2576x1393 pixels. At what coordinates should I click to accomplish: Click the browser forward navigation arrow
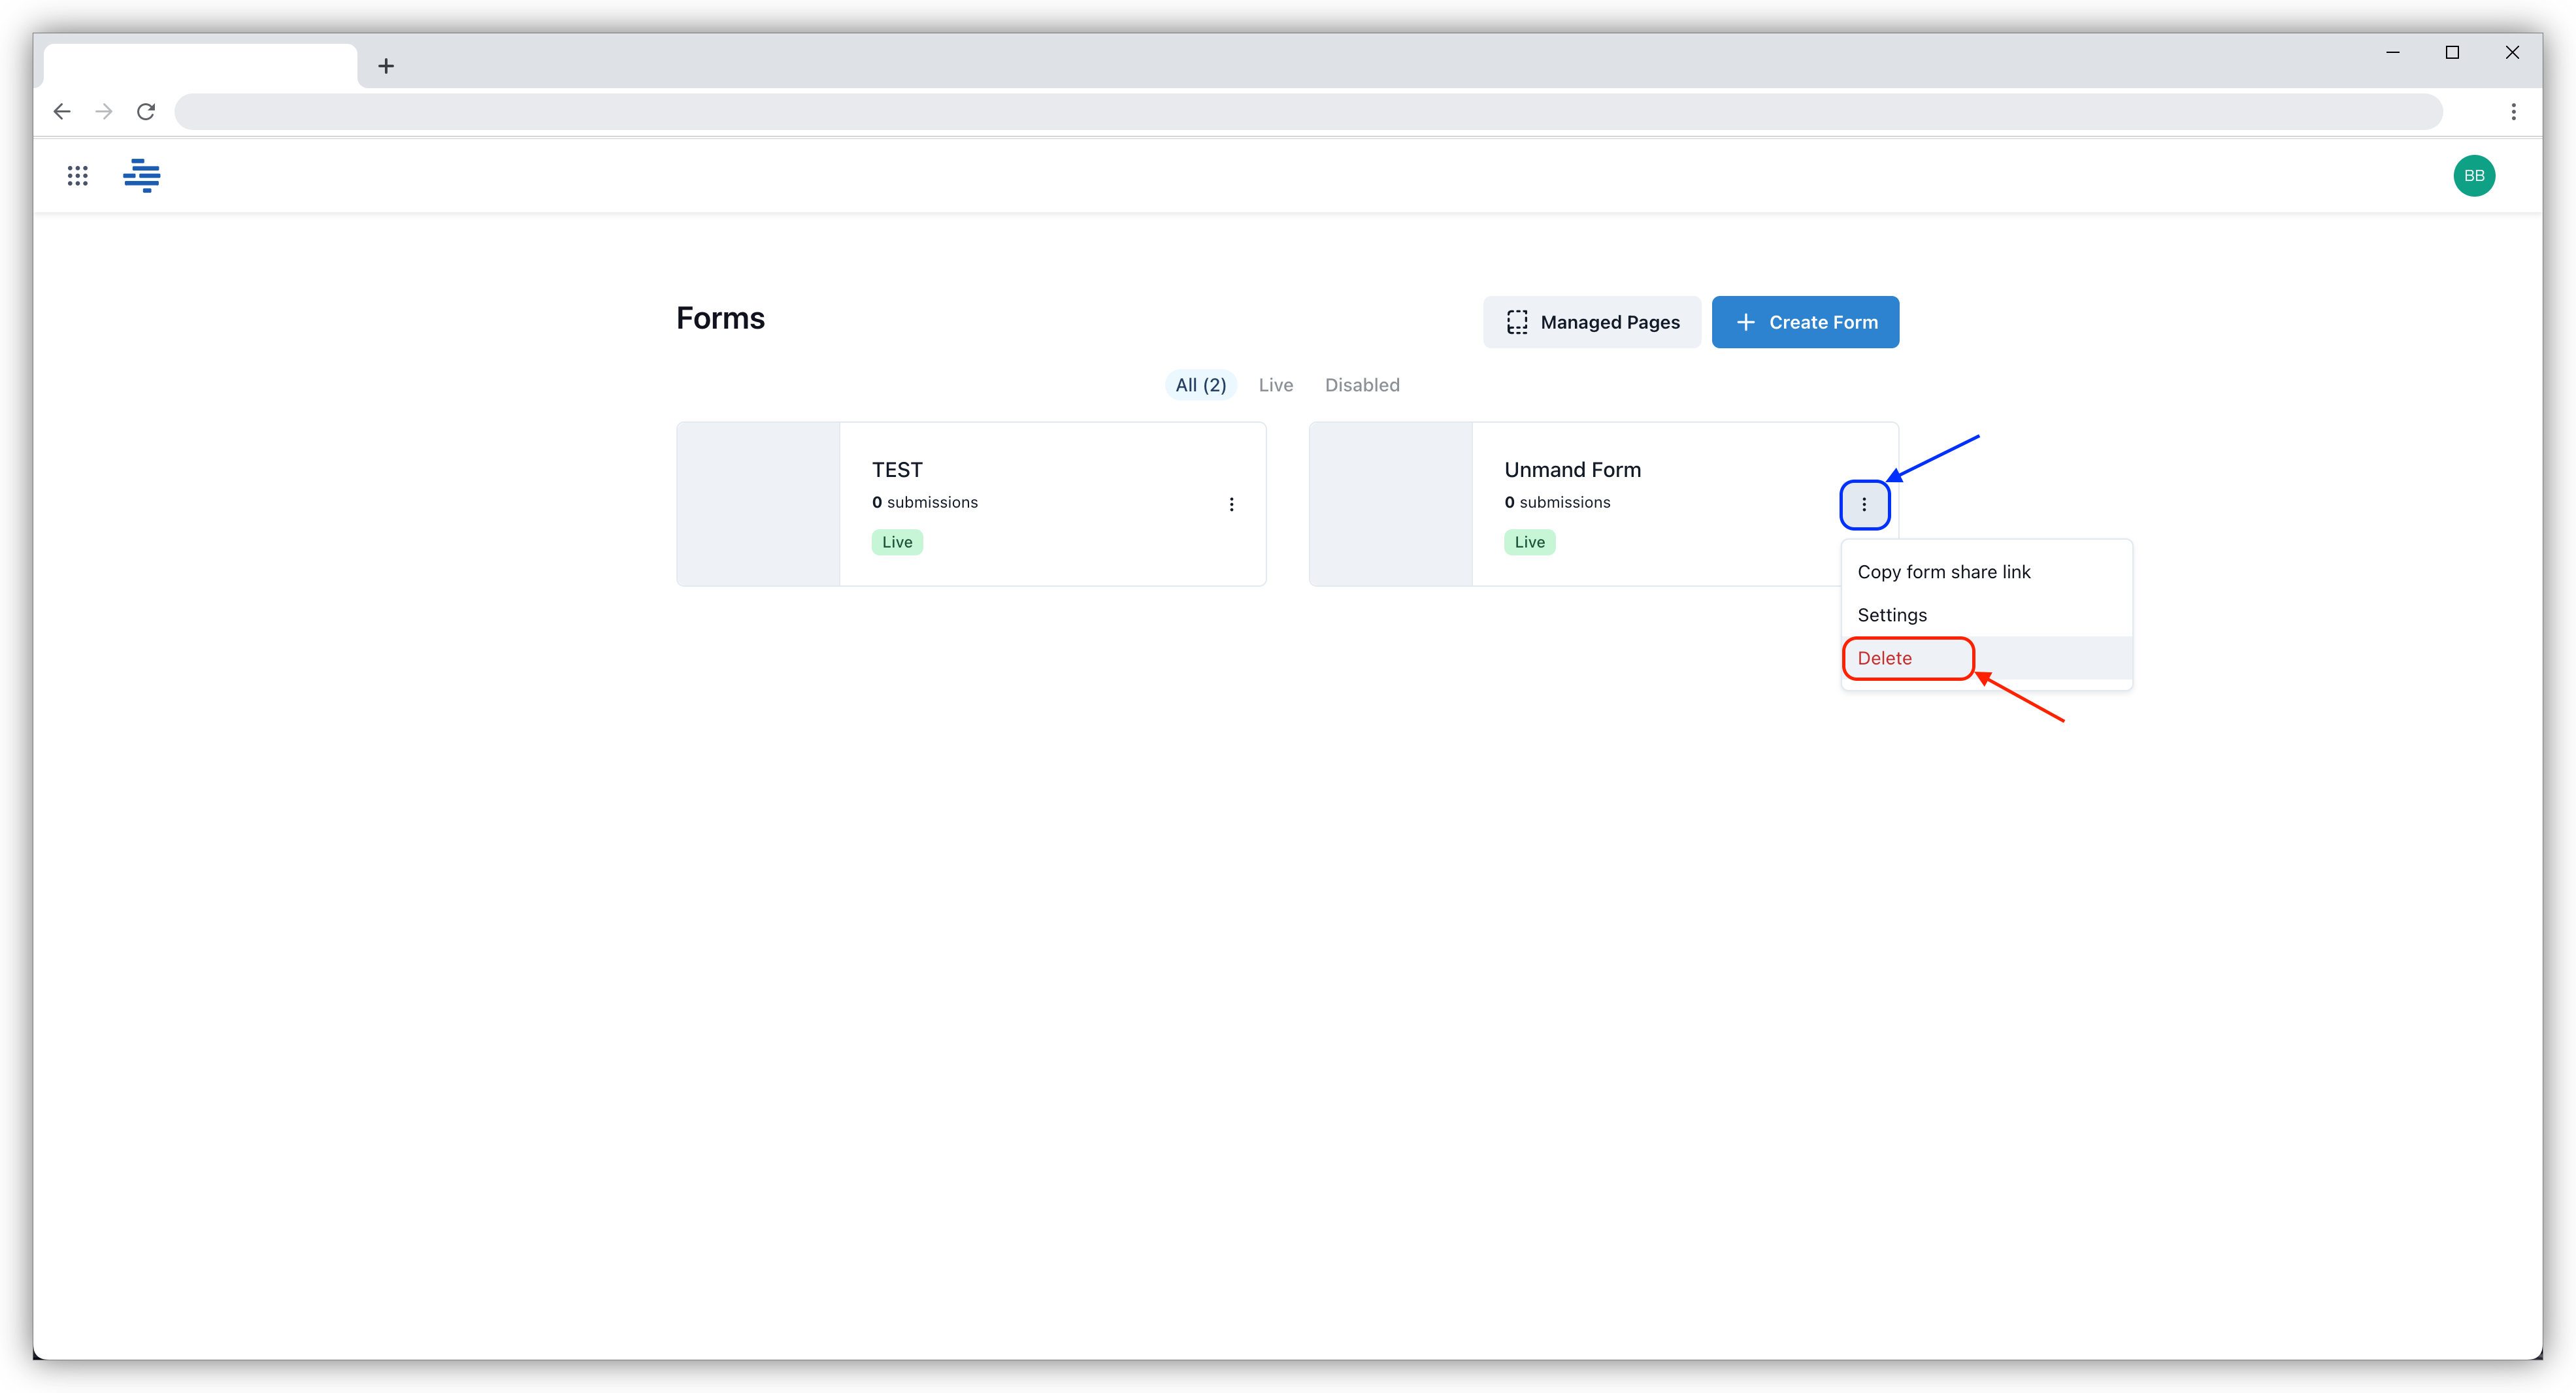[x=103, y=111]
